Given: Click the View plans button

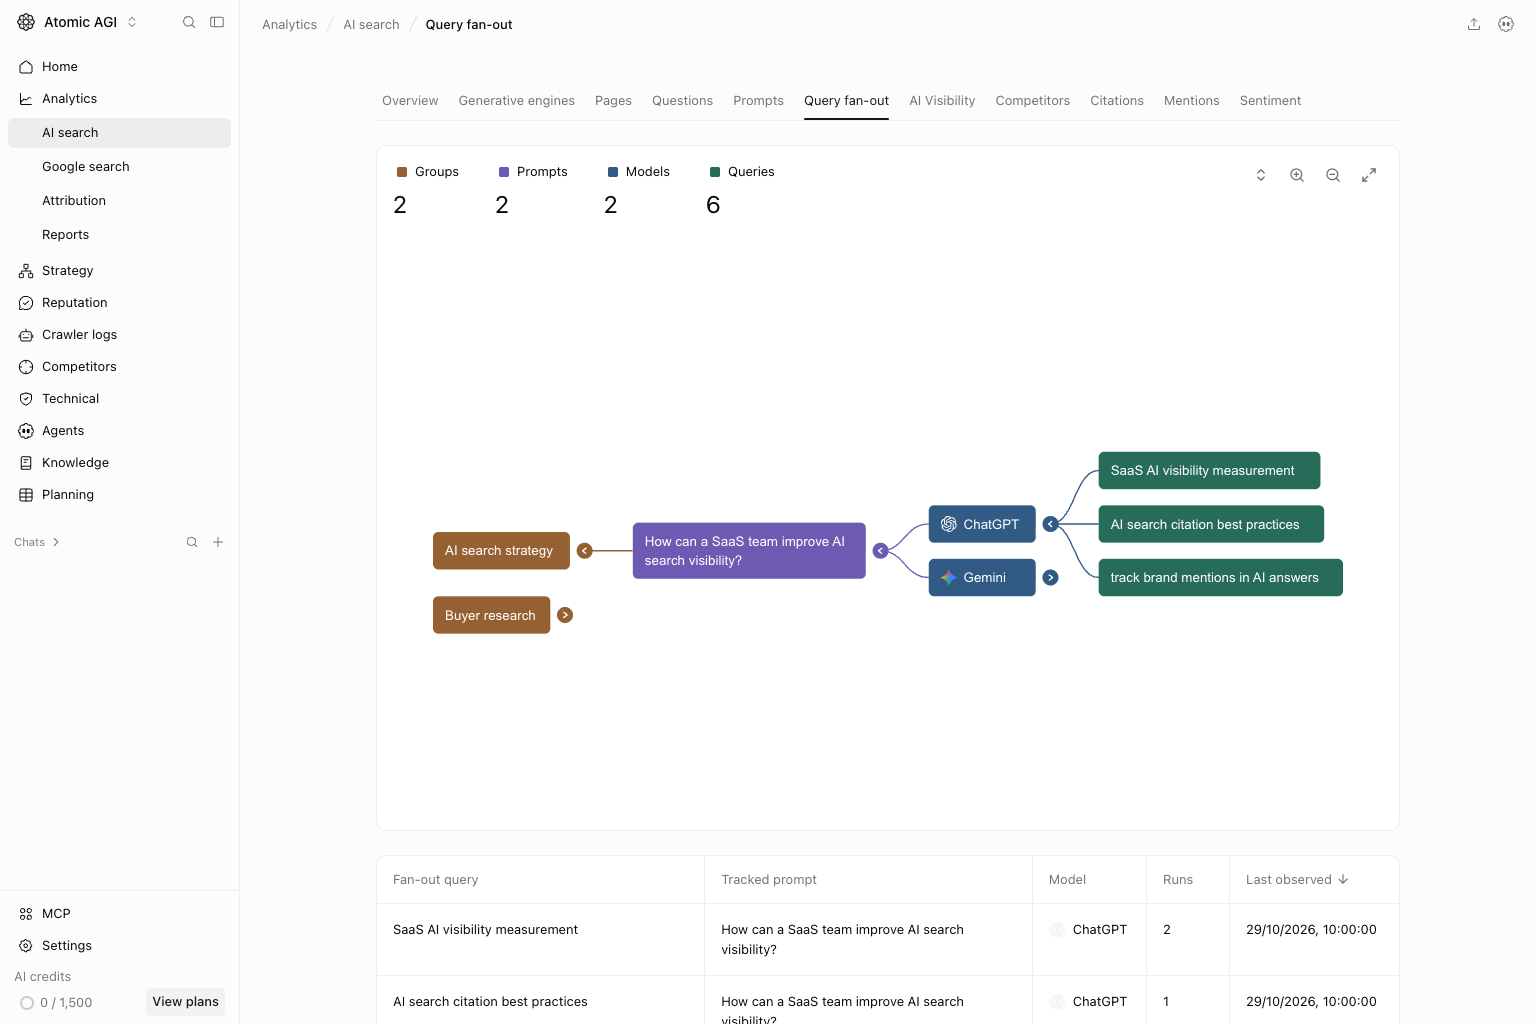Looking at the screenshot, I should [186, 1002].
